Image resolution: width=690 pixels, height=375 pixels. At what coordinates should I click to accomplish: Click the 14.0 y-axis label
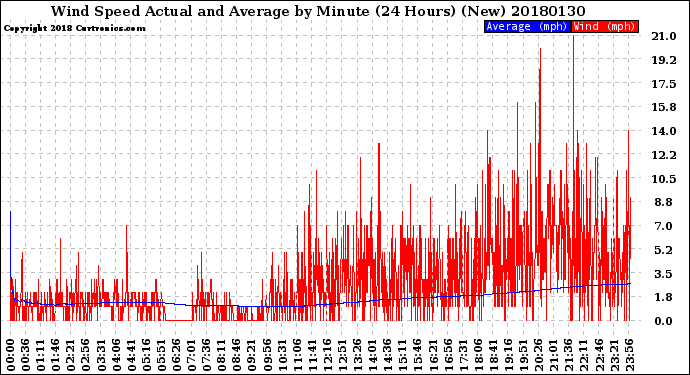click(x=664, y=131)
